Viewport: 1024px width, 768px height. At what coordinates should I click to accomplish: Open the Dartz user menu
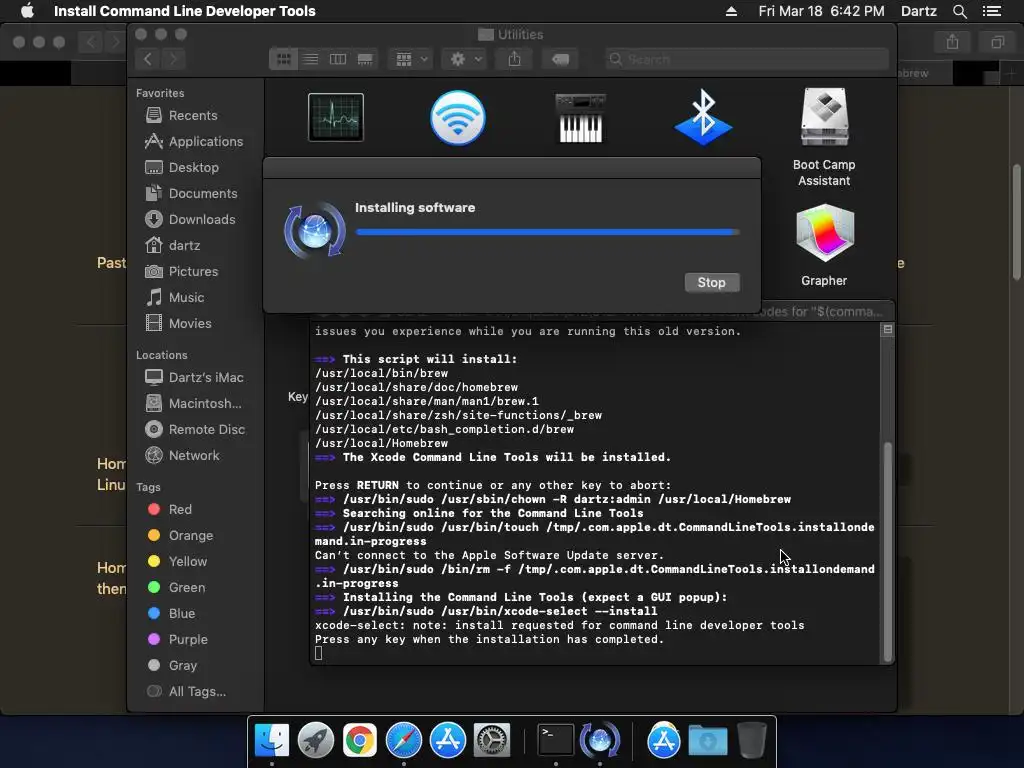click(x=919, y=11)
